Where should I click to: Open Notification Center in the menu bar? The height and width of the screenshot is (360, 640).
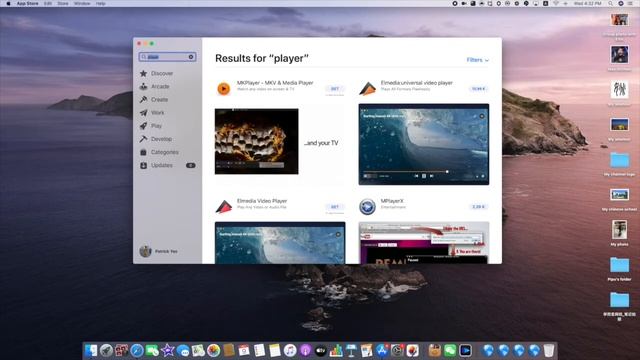630,3
